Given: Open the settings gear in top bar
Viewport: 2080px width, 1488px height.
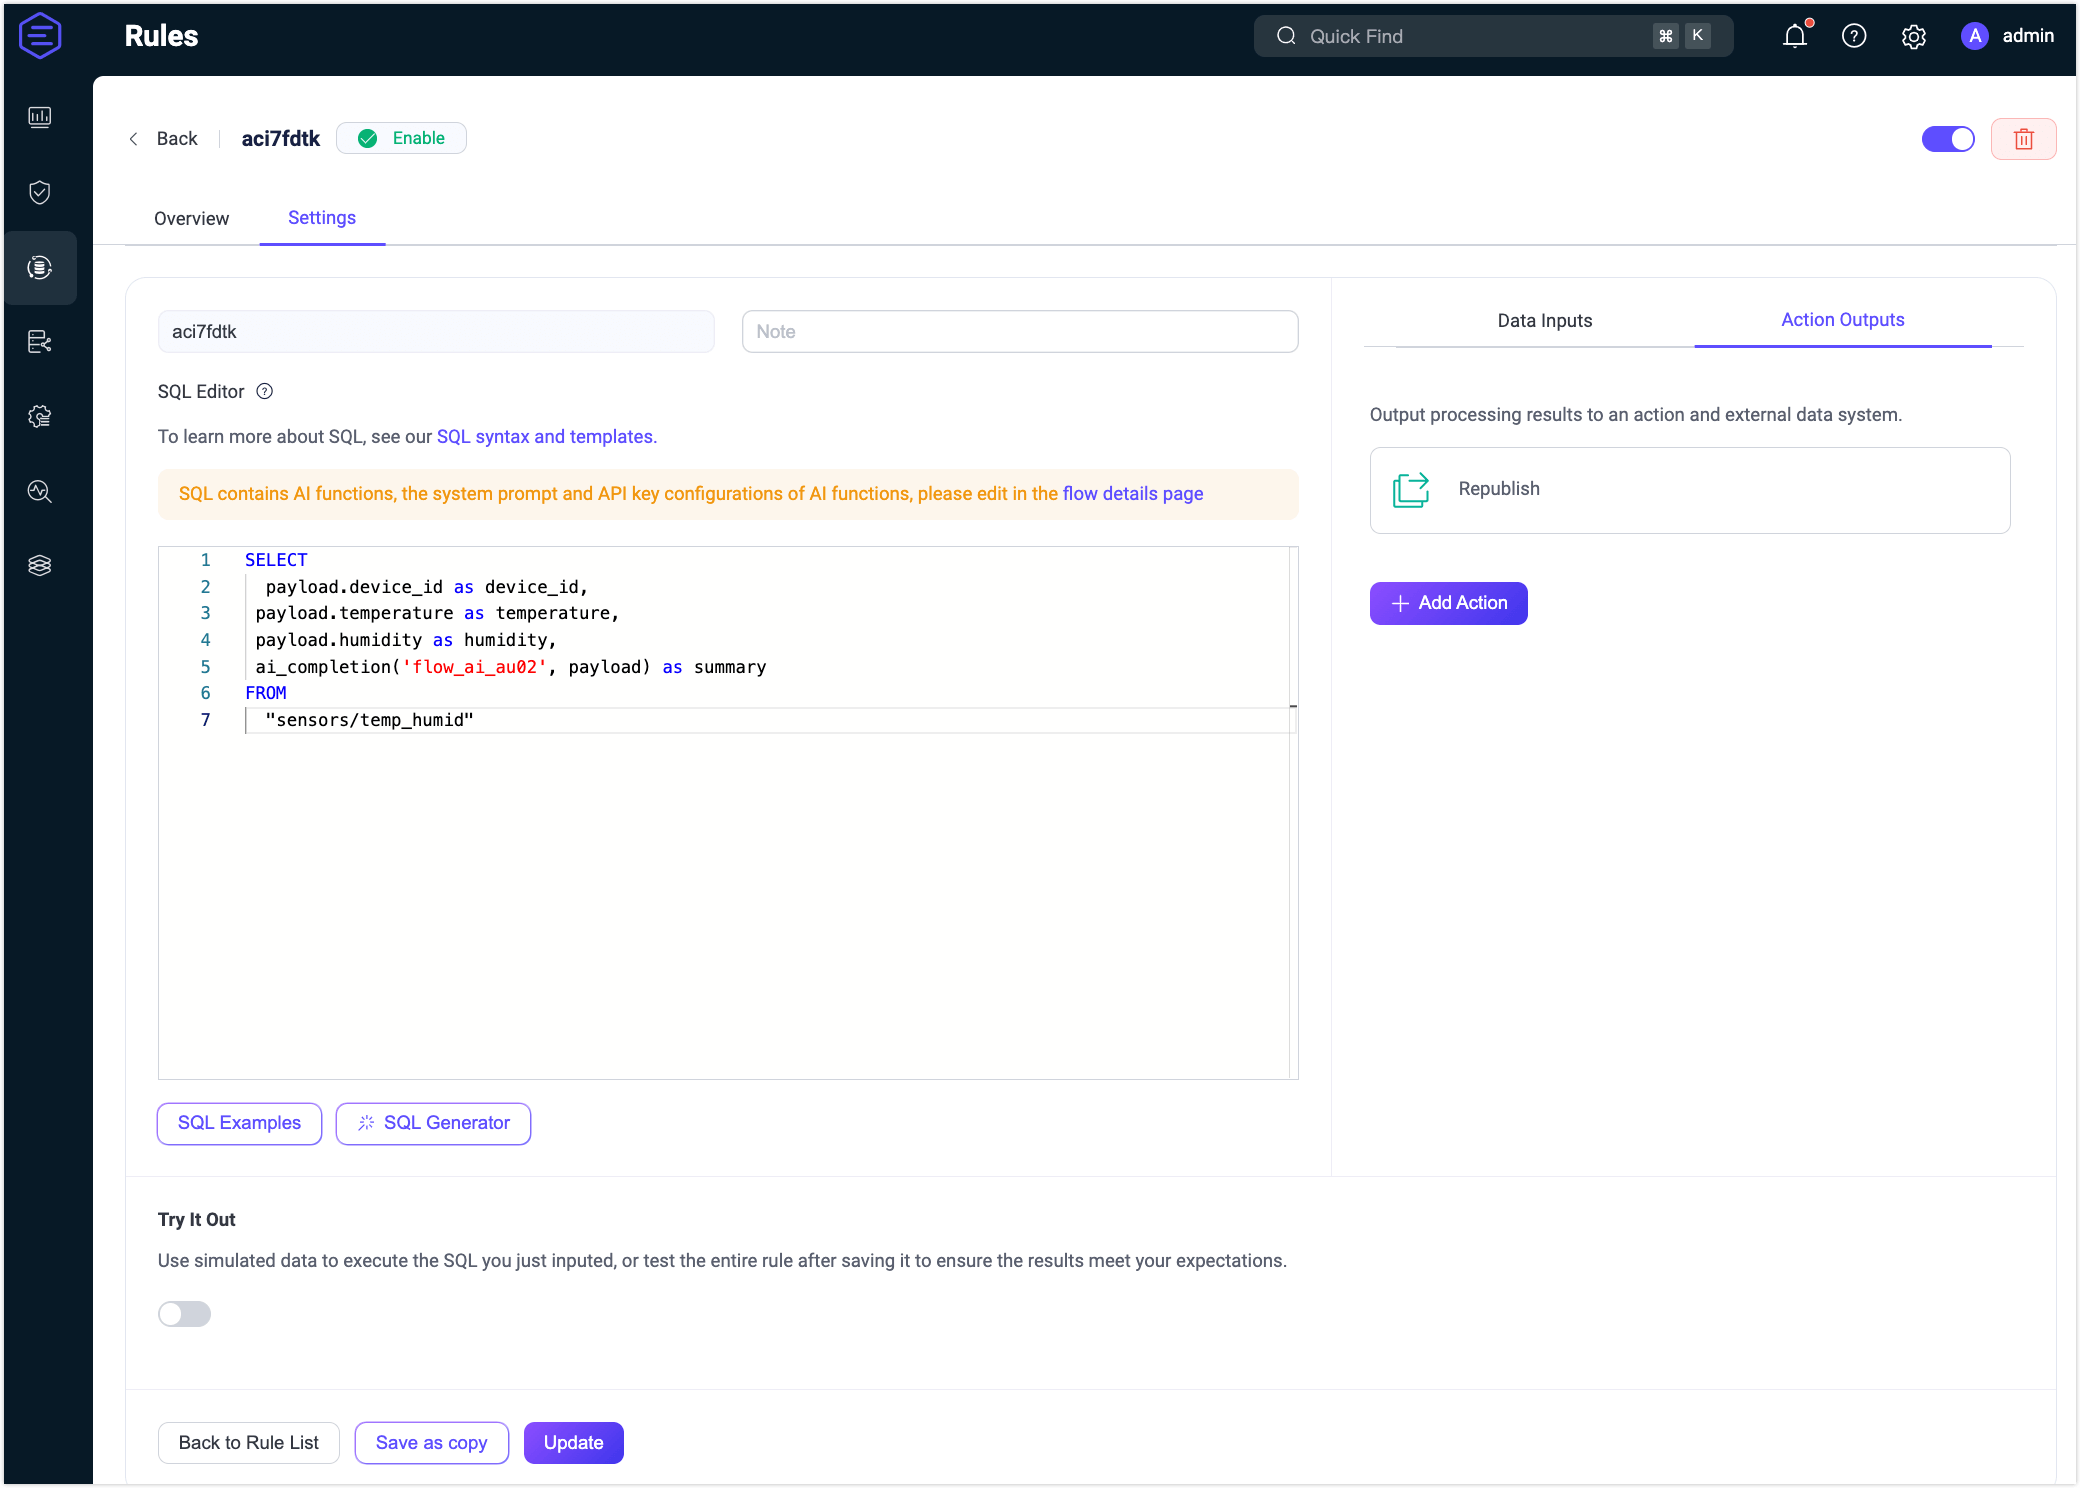Looking at the screenshot, I should click(x=1913, y=36).
